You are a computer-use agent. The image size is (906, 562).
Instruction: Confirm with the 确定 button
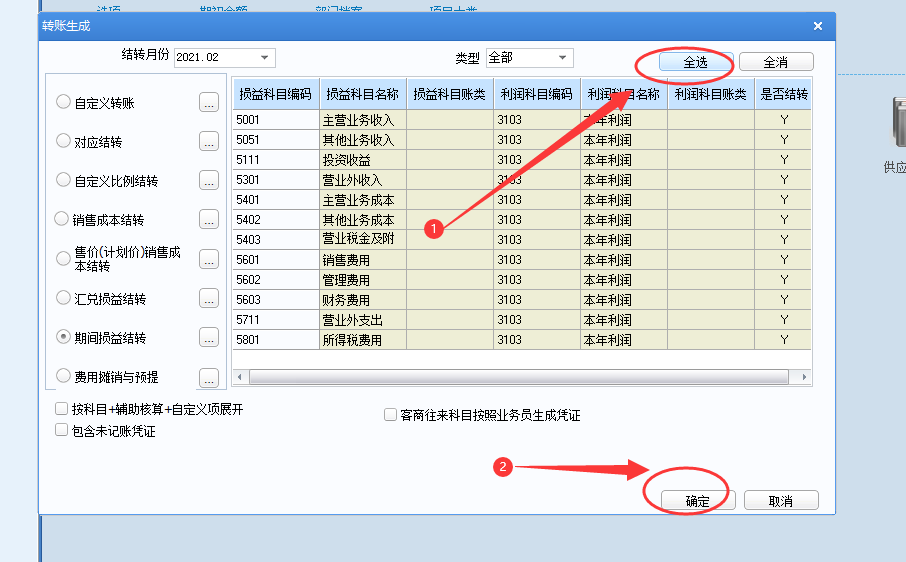click(x=698, y=500)
